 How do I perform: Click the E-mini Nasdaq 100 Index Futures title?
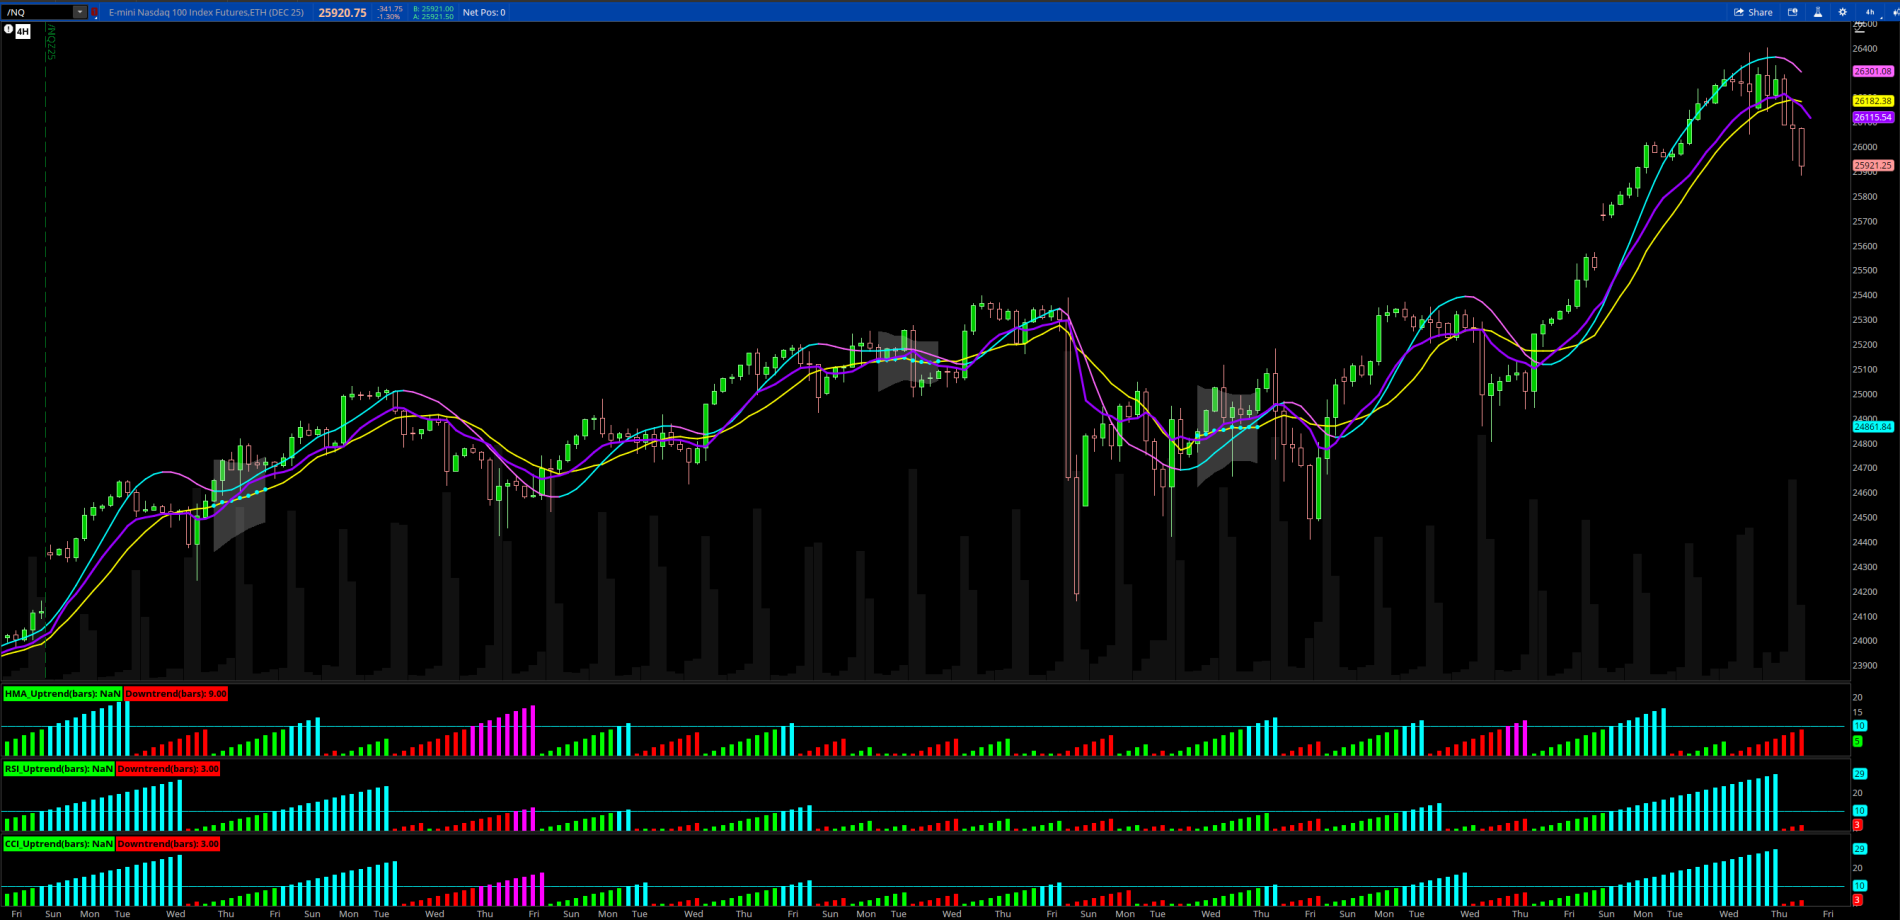click(206, 13)
